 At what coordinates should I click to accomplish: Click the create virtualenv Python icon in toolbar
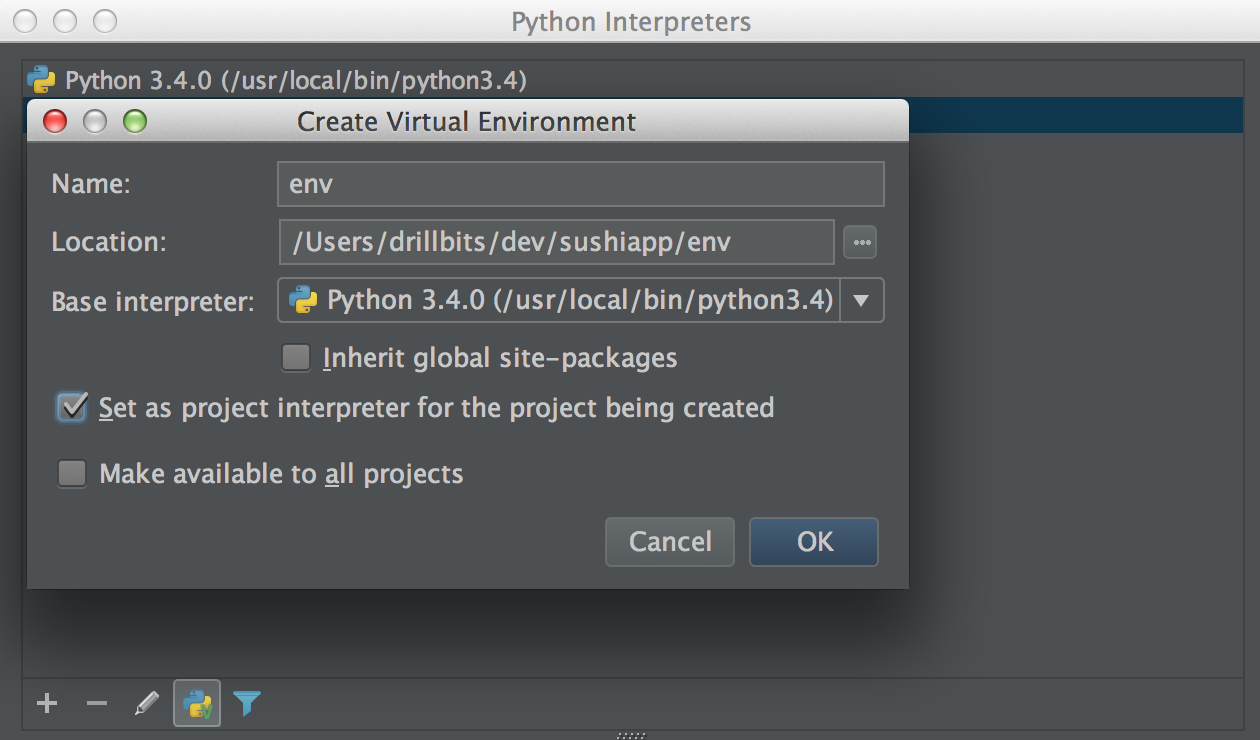(196, 703)
